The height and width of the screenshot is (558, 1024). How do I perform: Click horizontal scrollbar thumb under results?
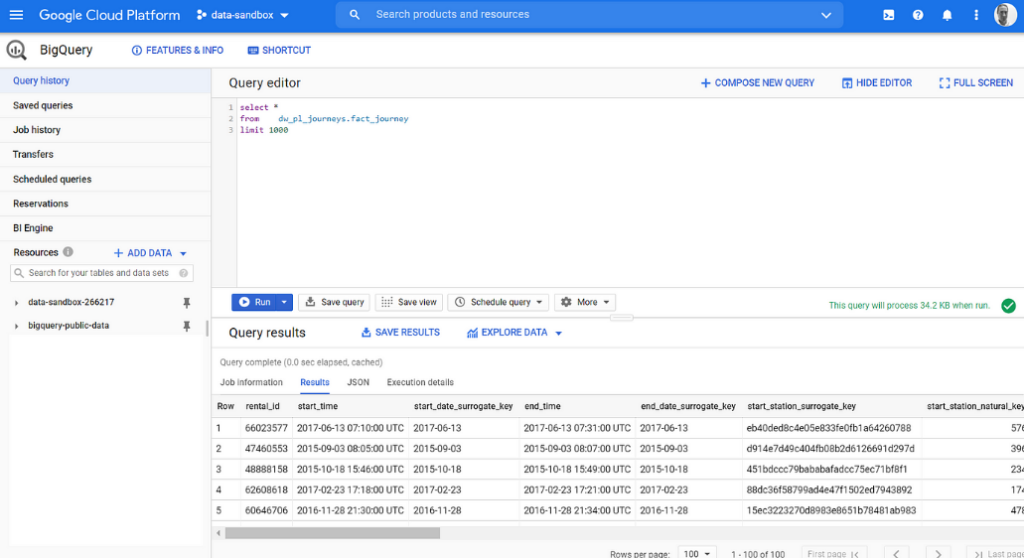(x=332, y=533)
